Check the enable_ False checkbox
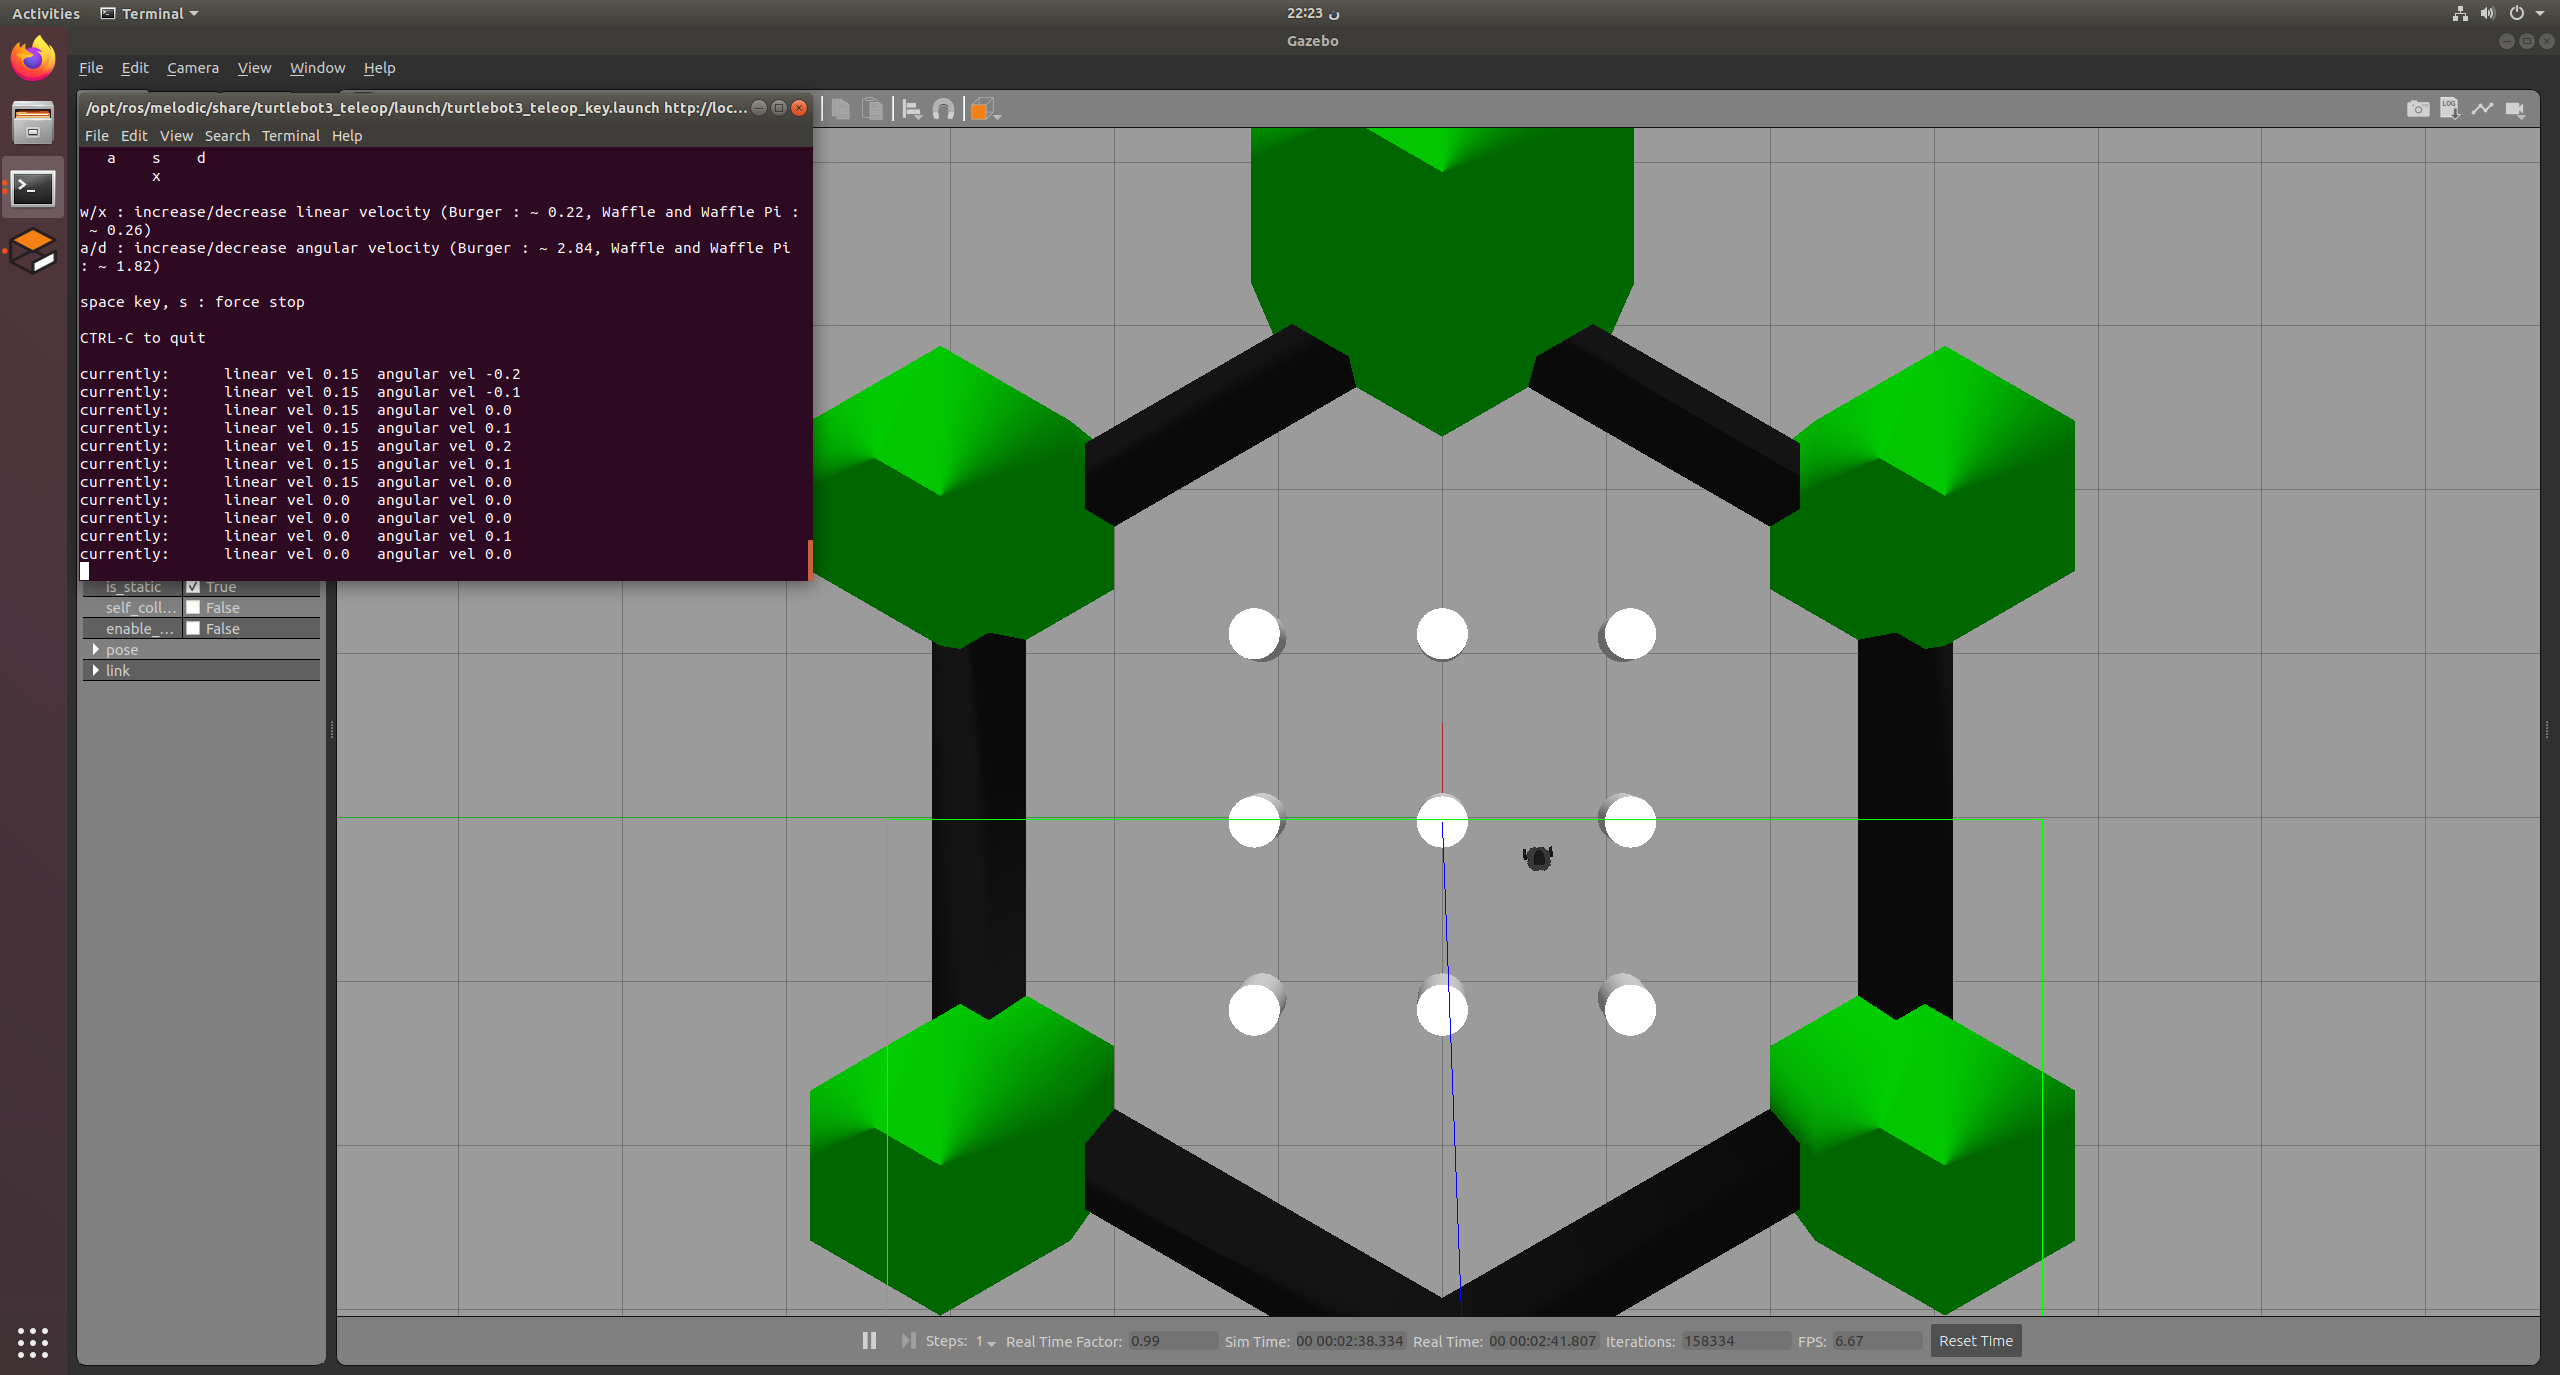This screenshot has width=2560, height=1375. (x=194, y=628)
